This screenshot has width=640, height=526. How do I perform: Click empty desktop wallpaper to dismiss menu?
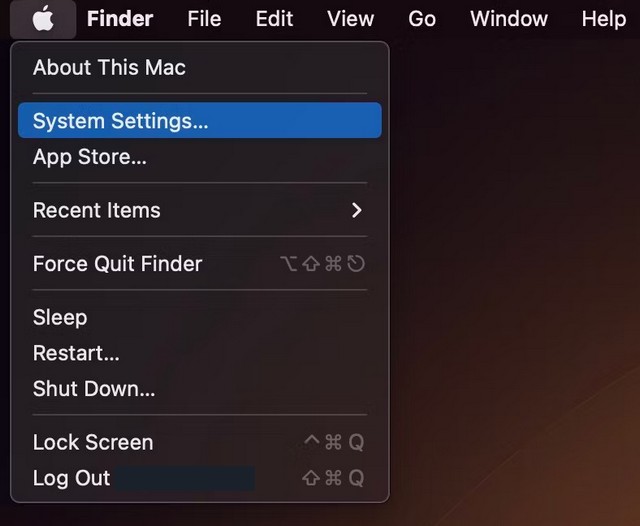(x=520, y=300)
